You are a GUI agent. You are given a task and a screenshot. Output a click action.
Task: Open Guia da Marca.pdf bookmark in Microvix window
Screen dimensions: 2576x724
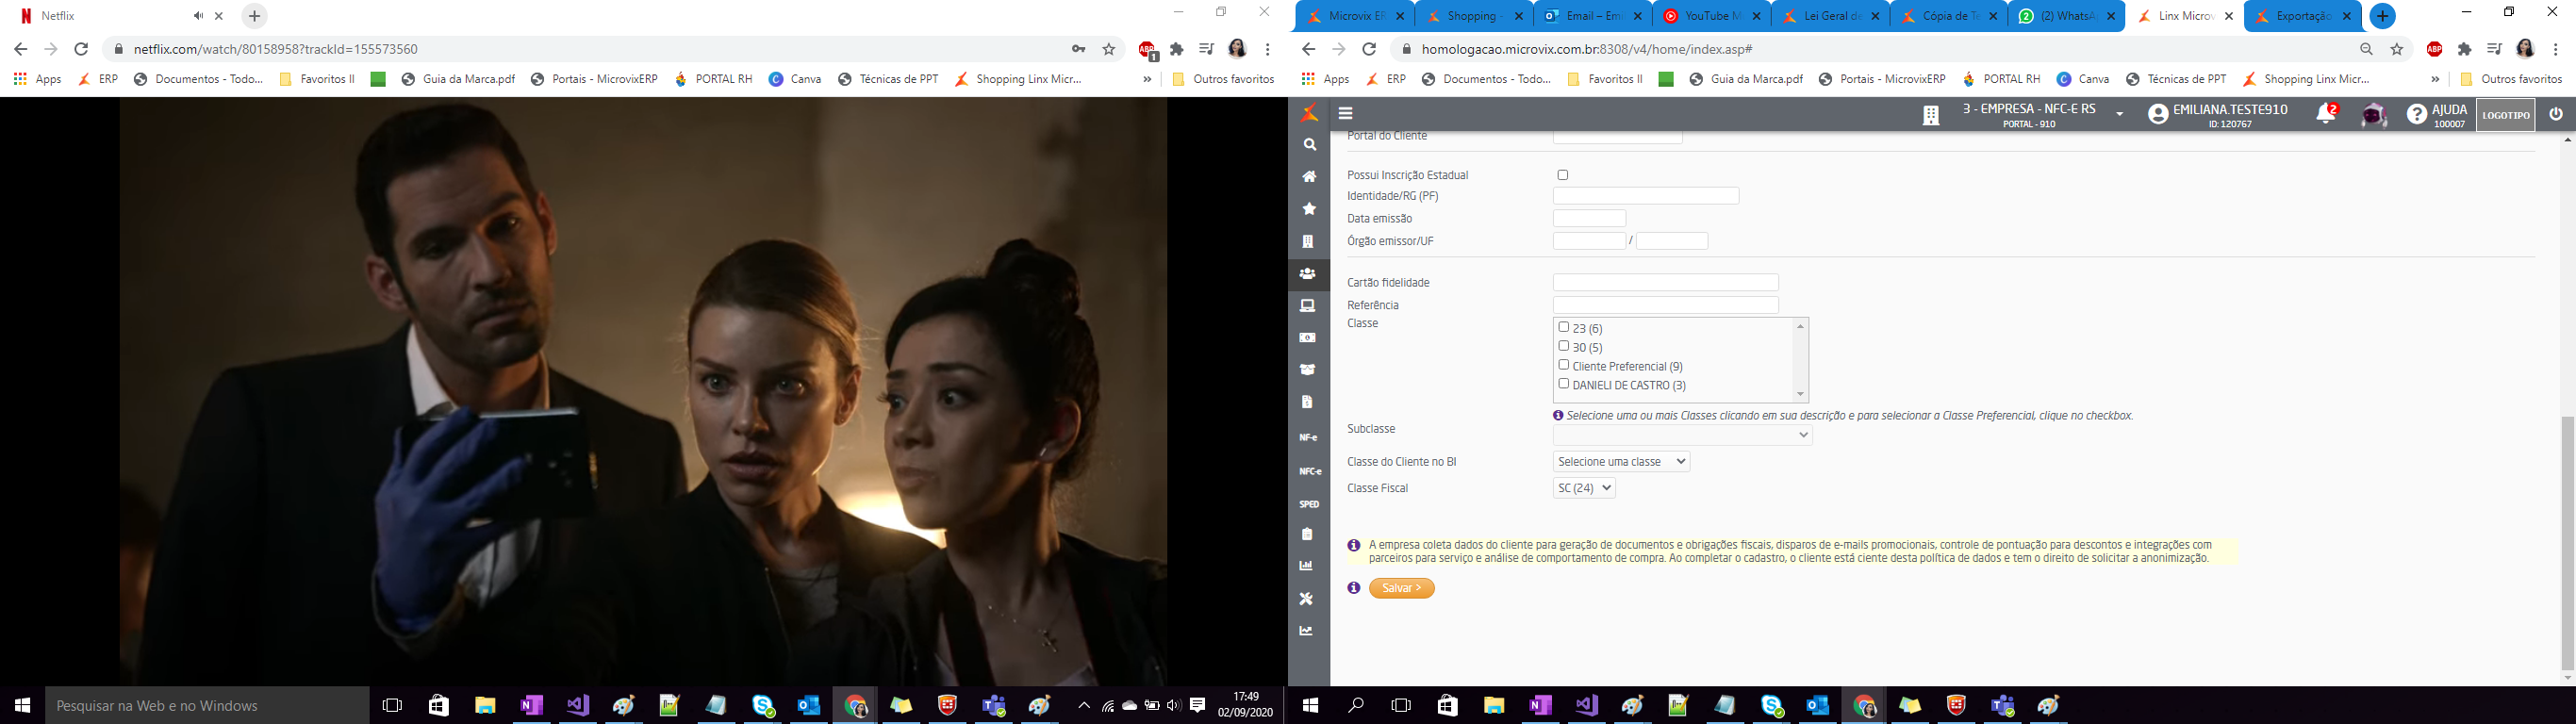point(1745,79)
